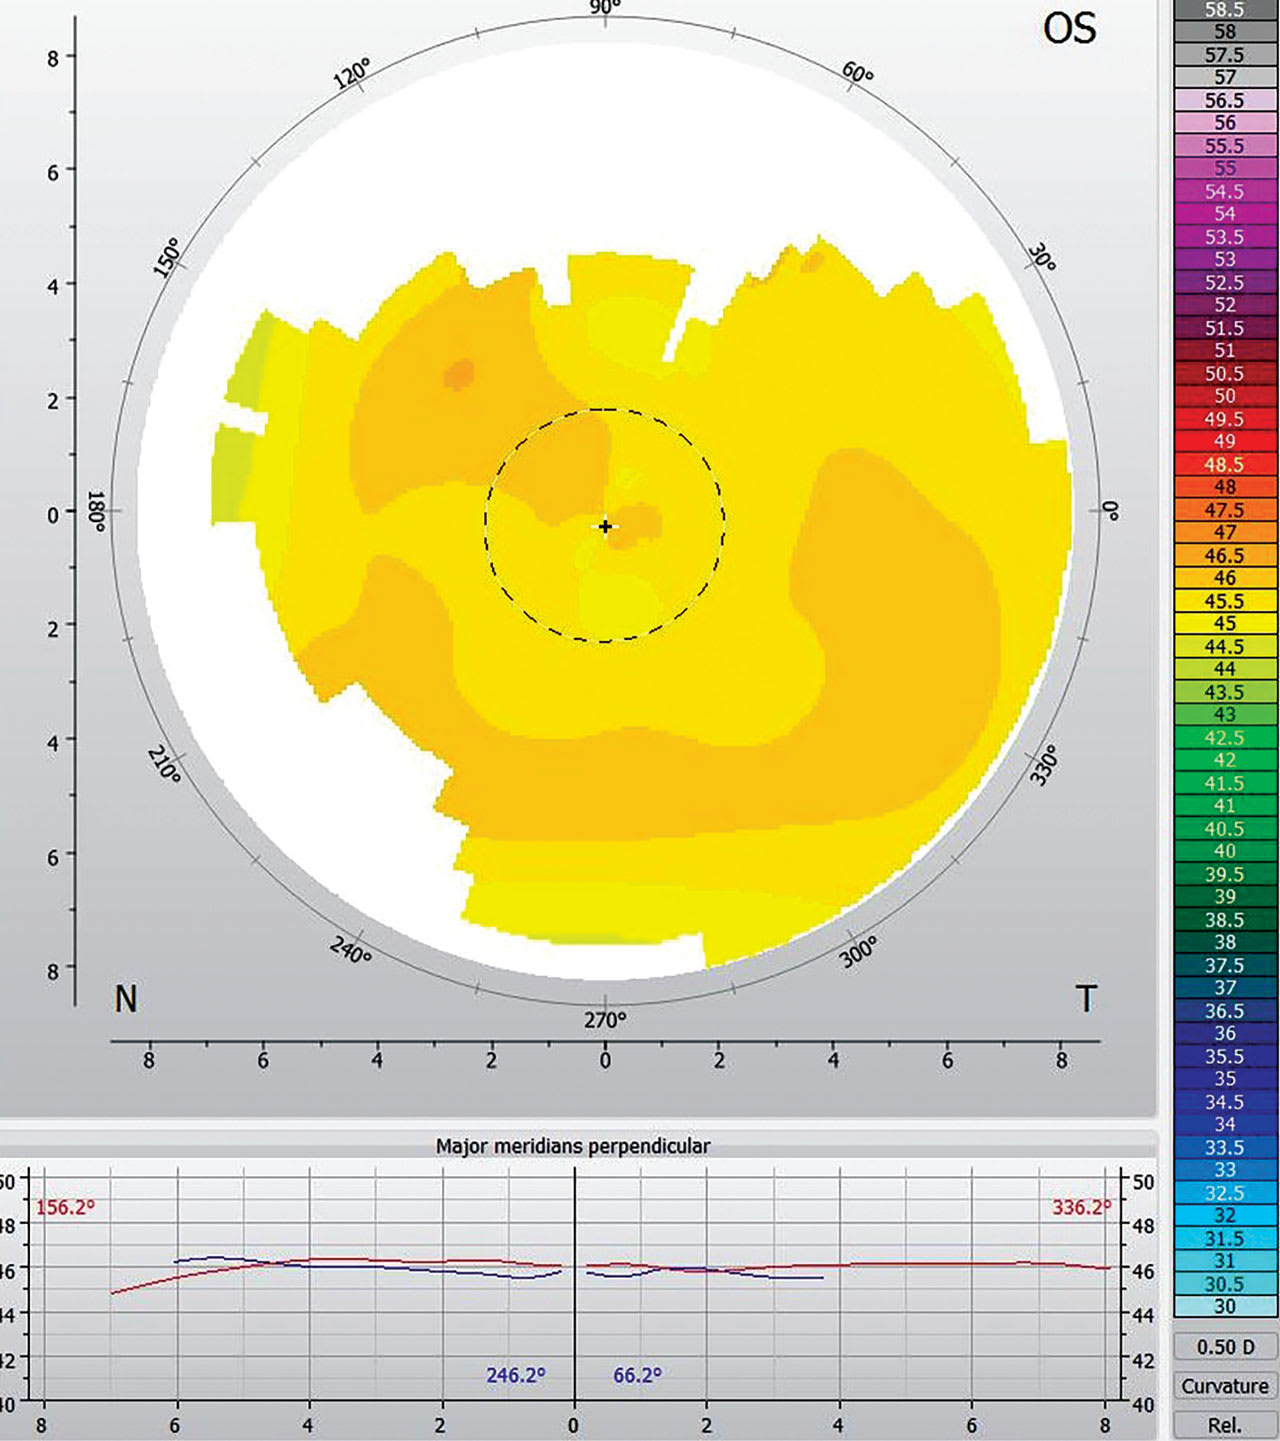Image resolution: width=1280 pixels, height=1441 pixels.
Task: Click the 300° marker on map ring
Action: pyautogui.click(x=859, y=951)
